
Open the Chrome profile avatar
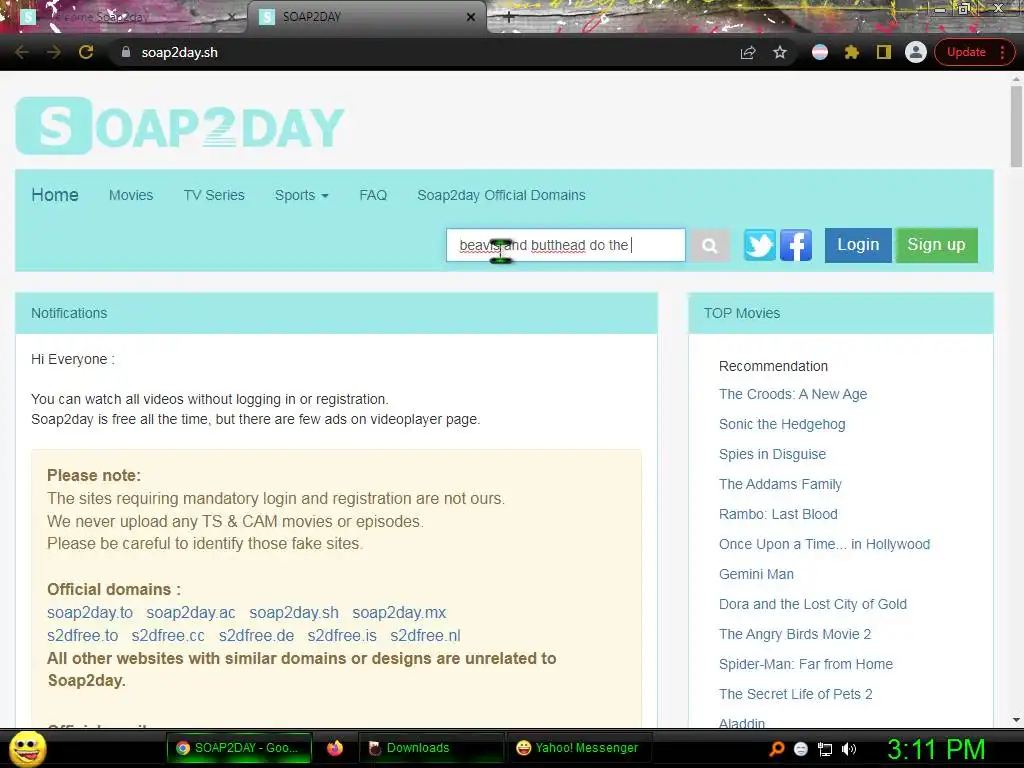[916, 52]
